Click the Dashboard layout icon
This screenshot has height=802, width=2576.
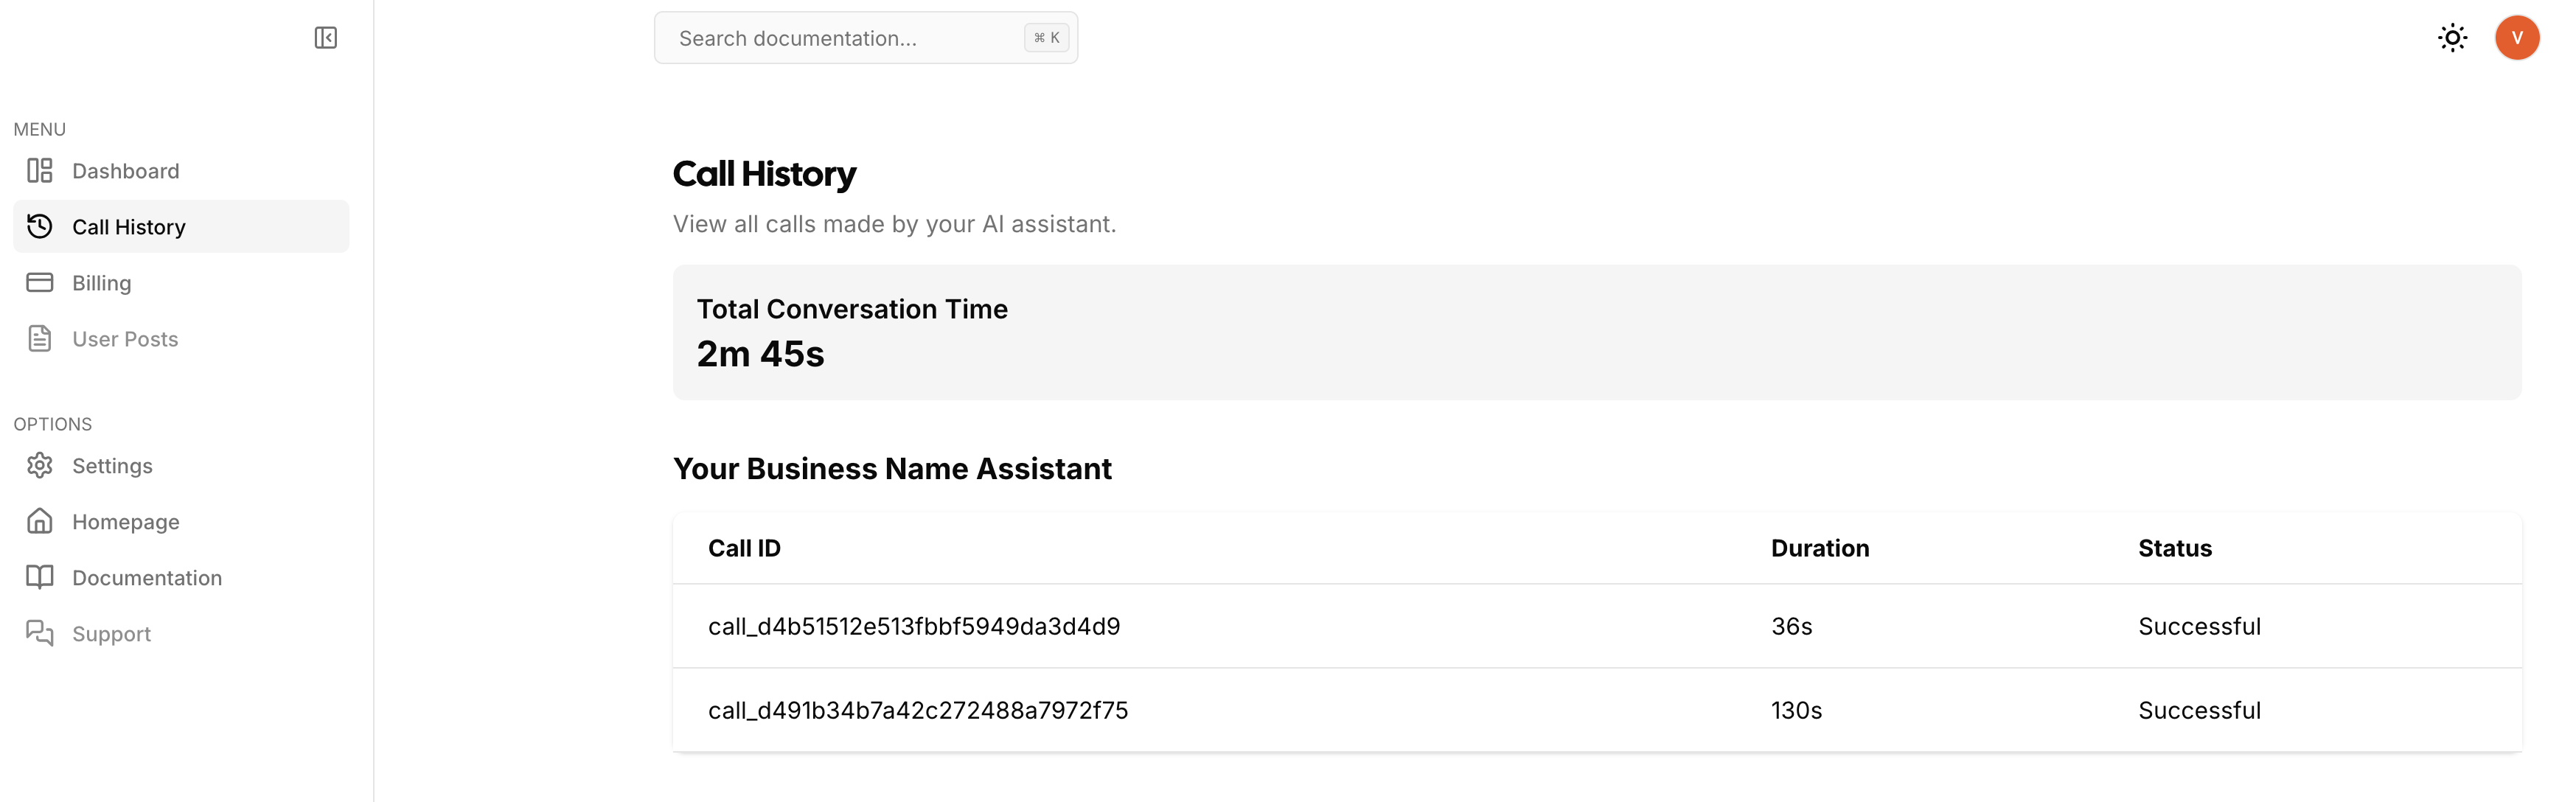tap(40, 171)
